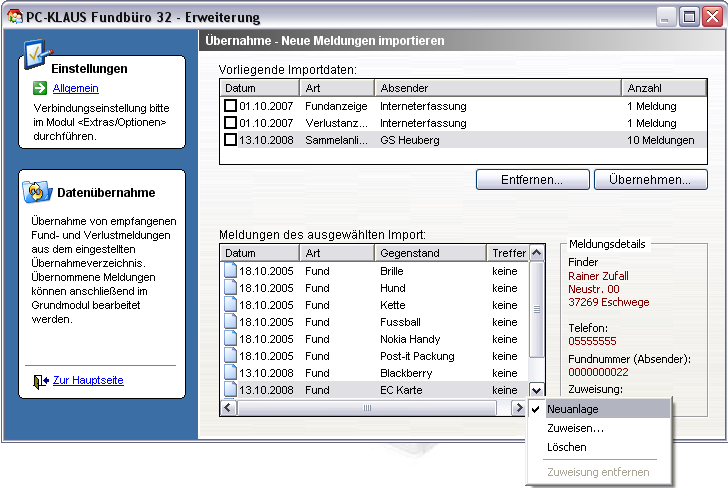
Task: Click the Datenübernahme panel icon
Action: pyautogui.click(x=37, y=193)
